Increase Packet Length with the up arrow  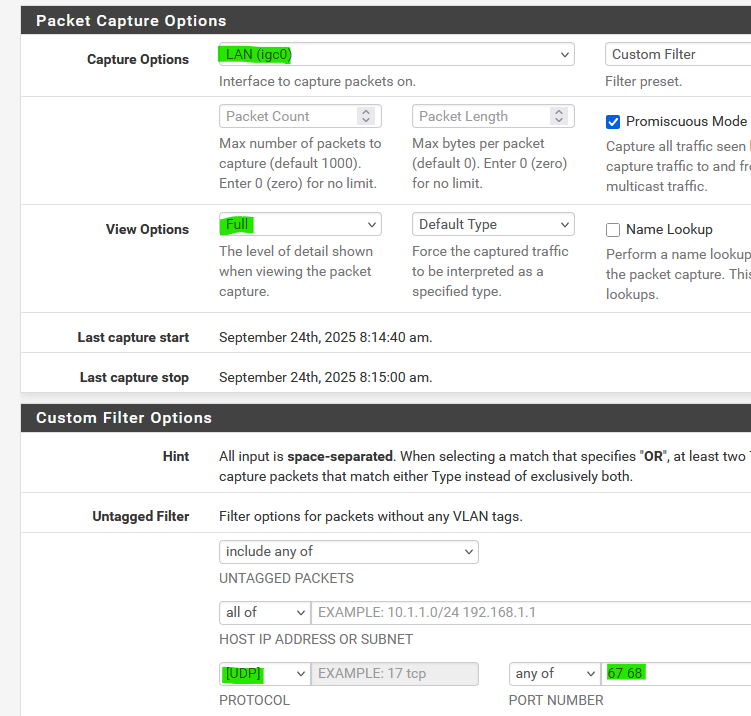pos(559,112)
